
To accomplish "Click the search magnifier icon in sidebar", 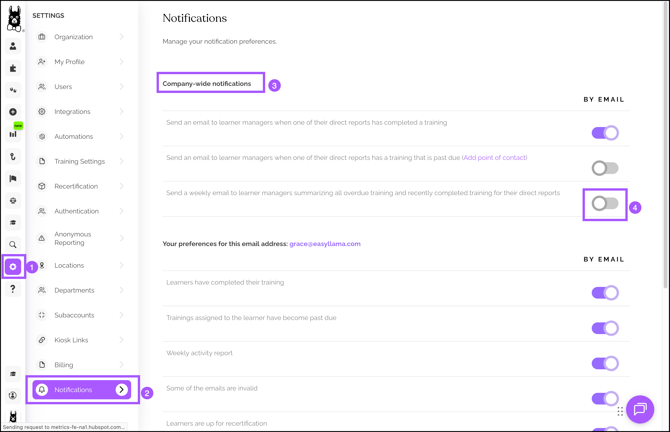I will tap(13, 245).
